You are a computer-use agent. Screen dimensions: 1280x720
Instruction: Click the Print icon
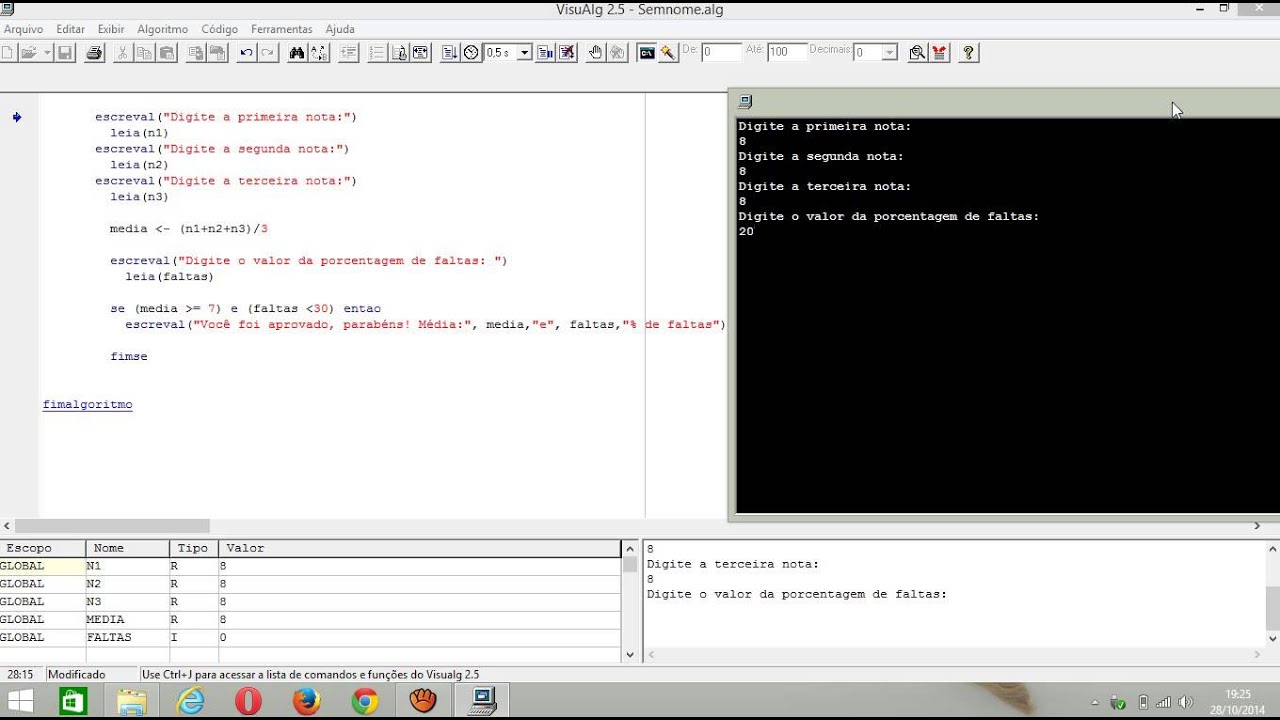coord(94,52)
